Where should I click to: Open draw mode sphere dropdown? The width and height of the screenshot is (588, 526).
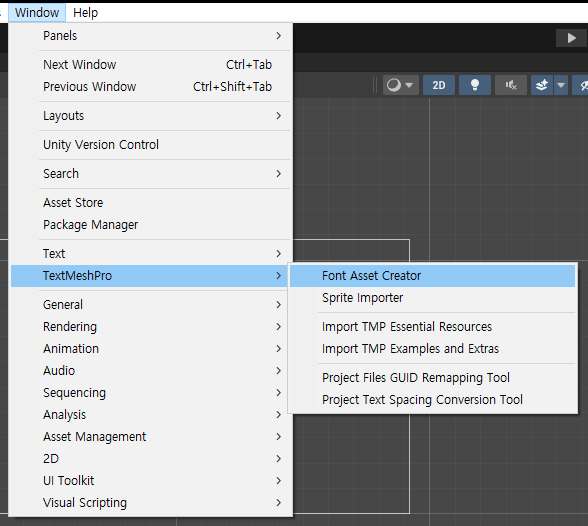tap(400, 85)
